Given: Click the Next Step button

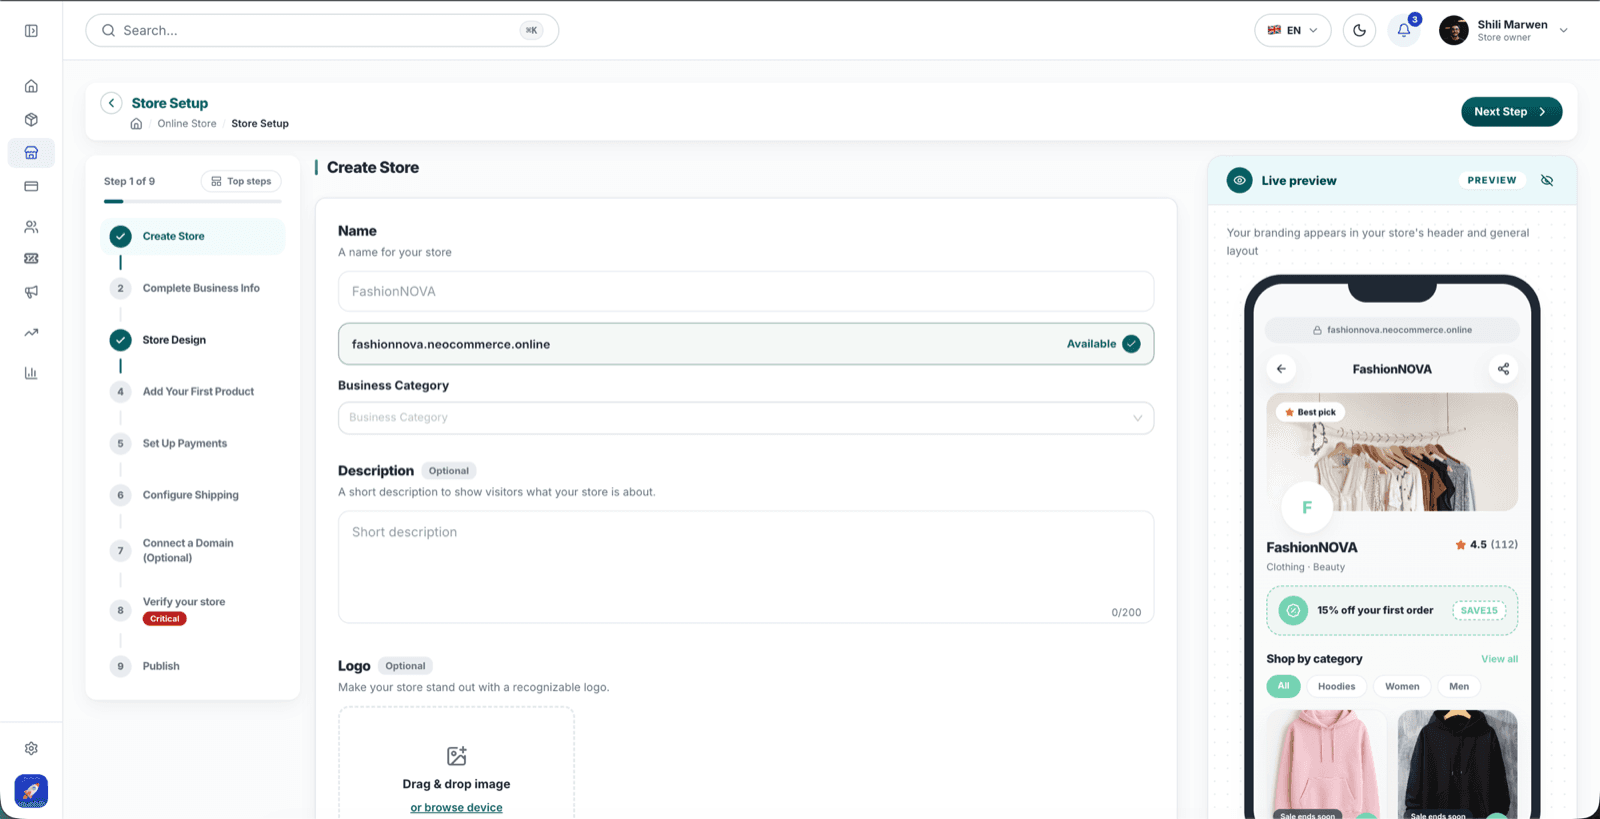Looking at the screenshot, I should (1511, 112).
